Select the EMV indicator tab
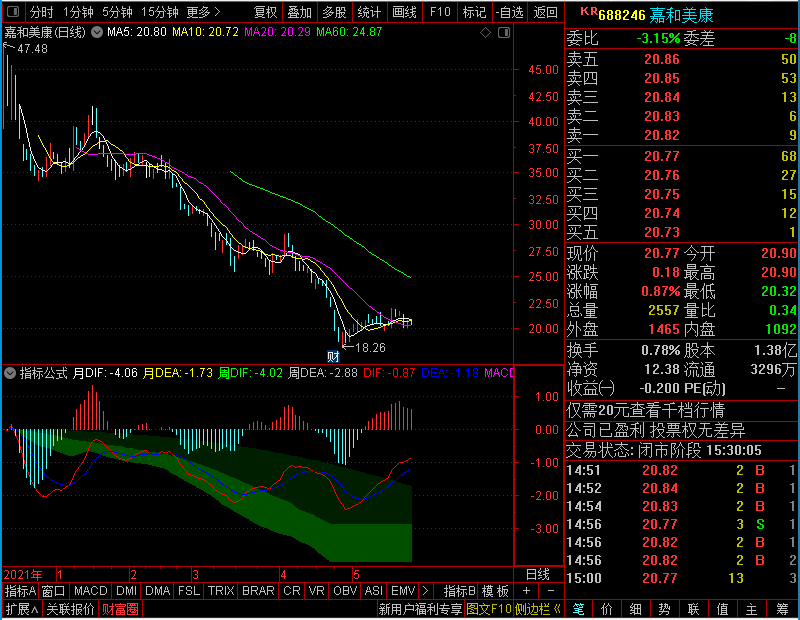The width and height of the screenshot is (800, 620). (x=403, y=591)
